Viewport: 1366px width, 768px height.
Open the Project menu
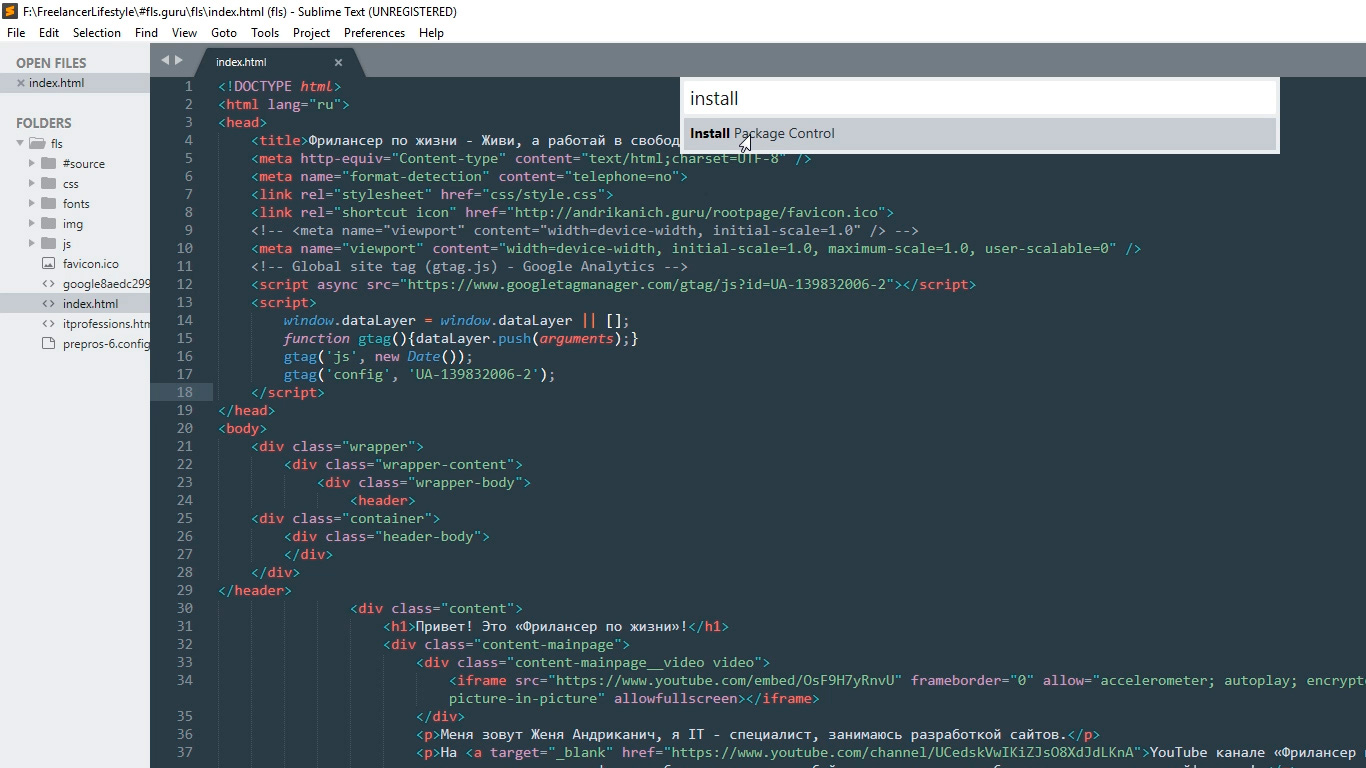(312, 33)
